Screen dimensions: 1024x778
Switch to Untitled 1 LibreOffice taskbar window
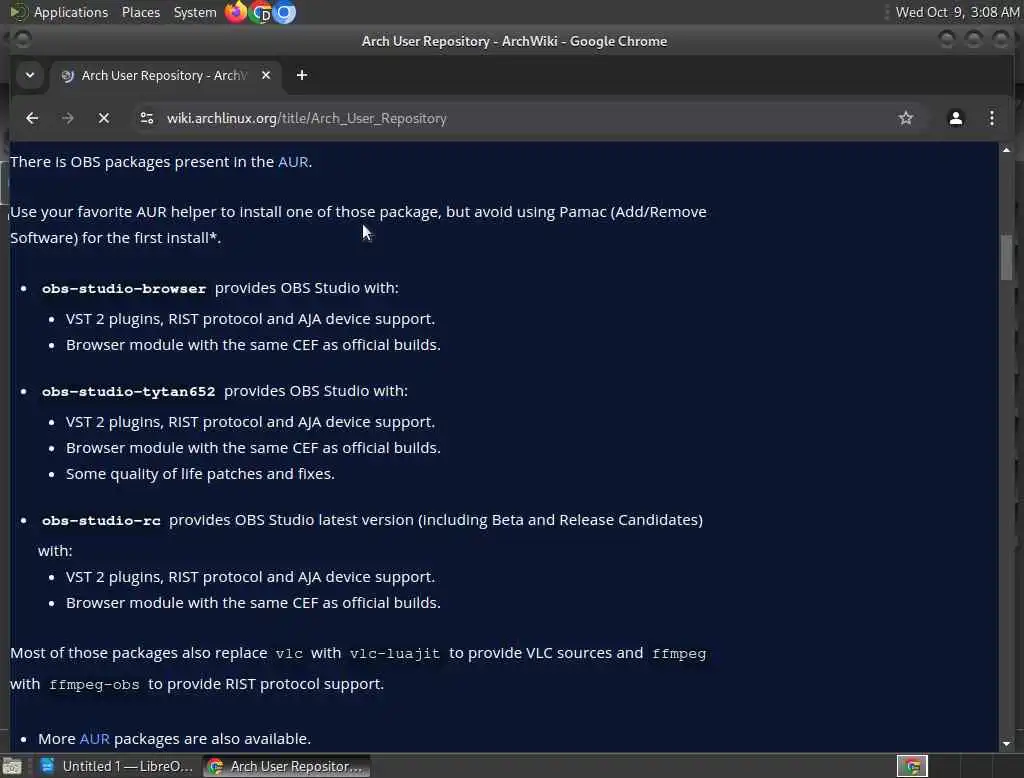pyautogui.click(x=116, y=766)
